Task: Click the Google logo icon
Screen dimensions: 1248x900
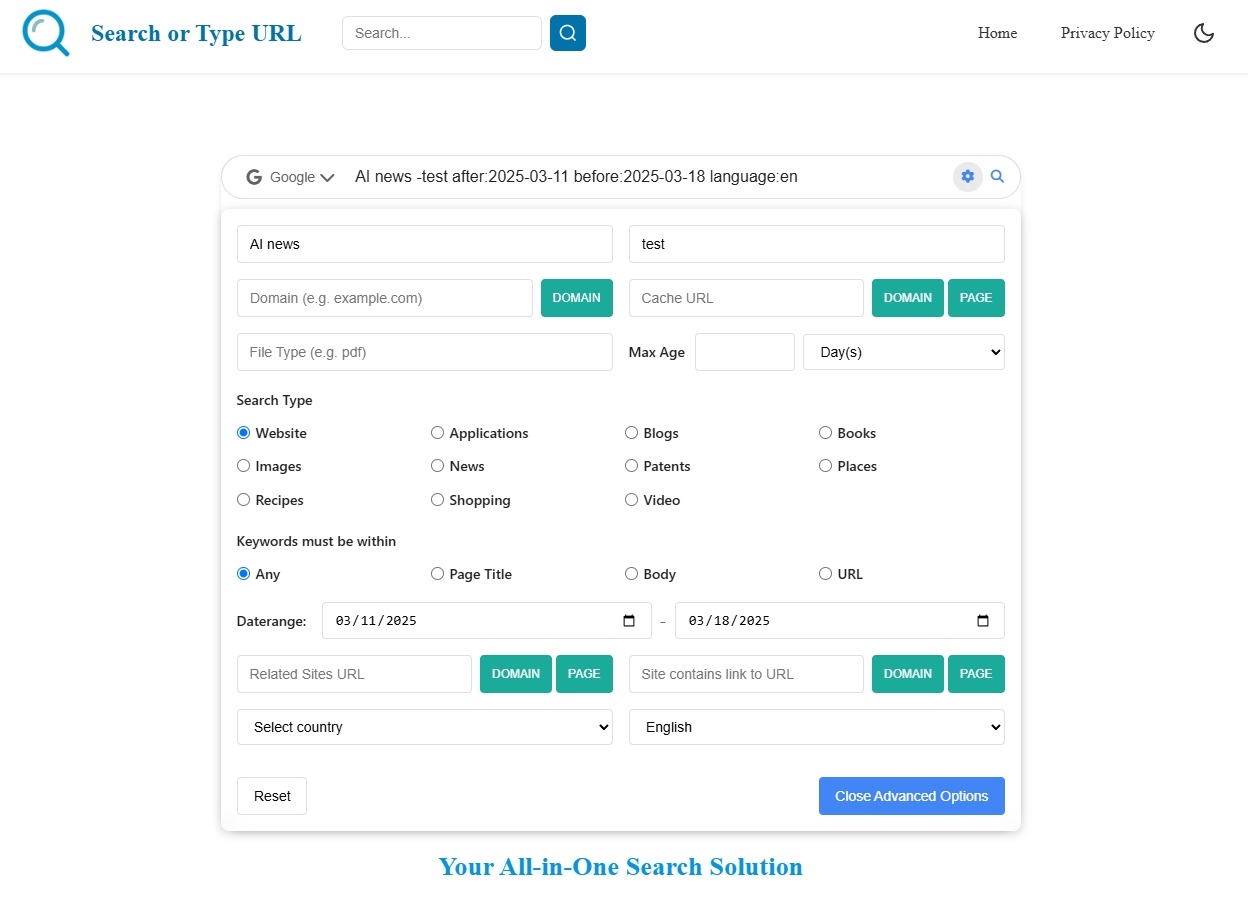Action: tap(254, 177)
